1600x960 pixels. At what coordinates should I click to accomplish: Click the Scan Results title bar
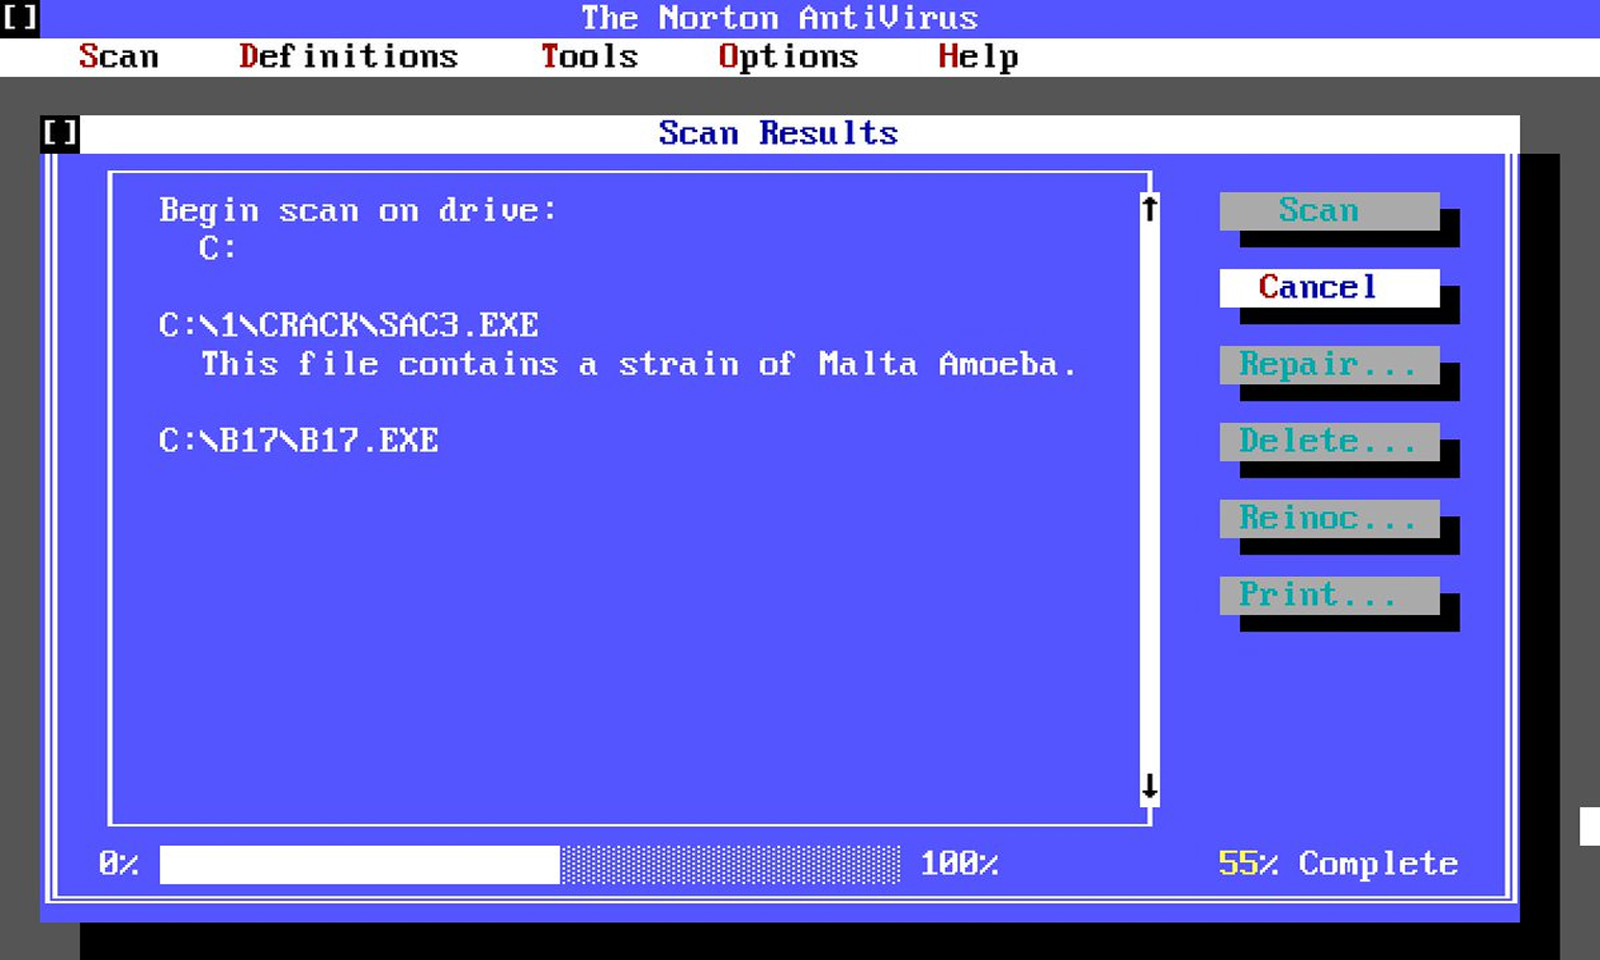click(x=778, y=133)
